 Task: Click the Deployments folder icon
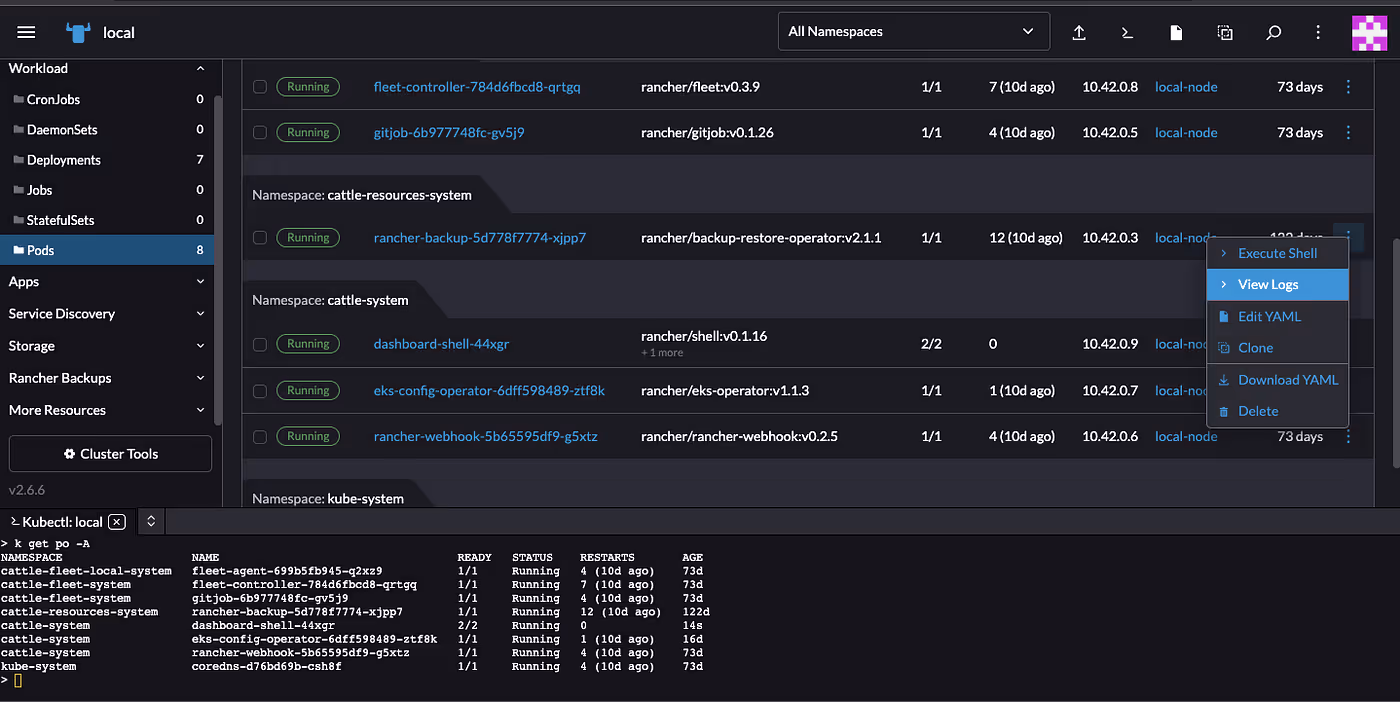pos(18,160)
